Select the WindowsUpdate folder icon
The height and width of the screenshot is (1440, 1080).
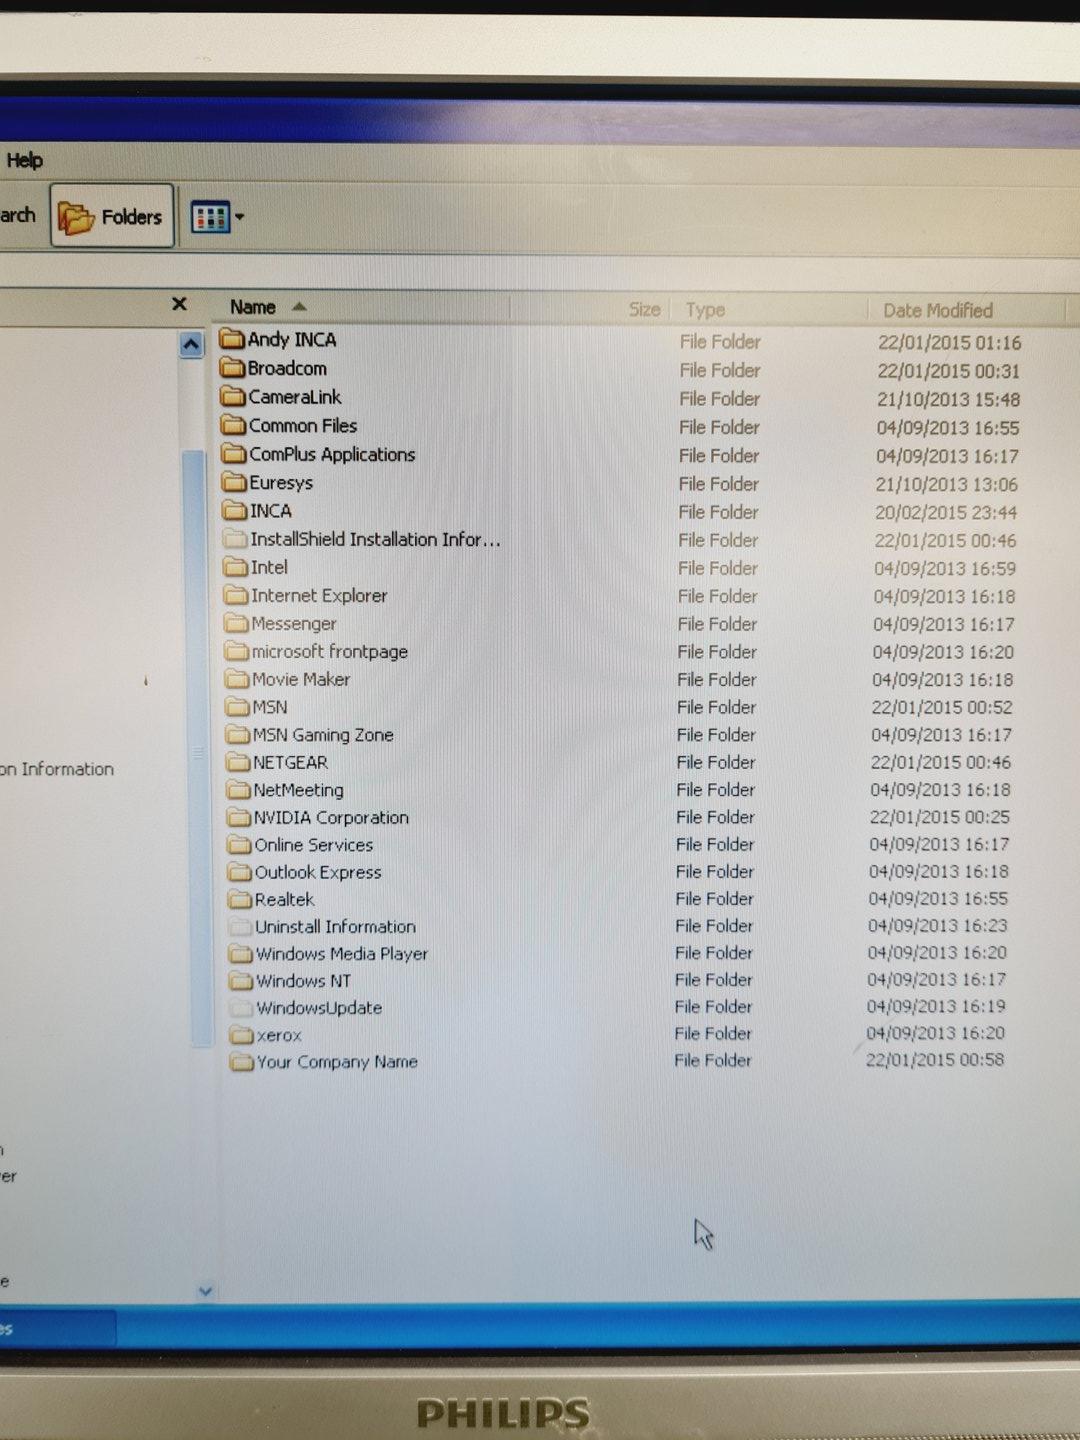point(242,1007)
